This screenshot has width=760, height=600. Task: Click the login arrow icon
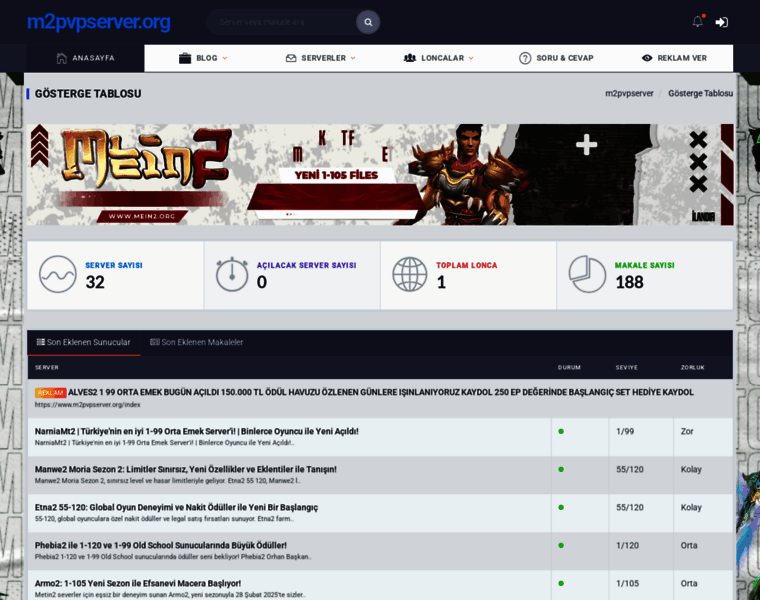pos(722,22)
